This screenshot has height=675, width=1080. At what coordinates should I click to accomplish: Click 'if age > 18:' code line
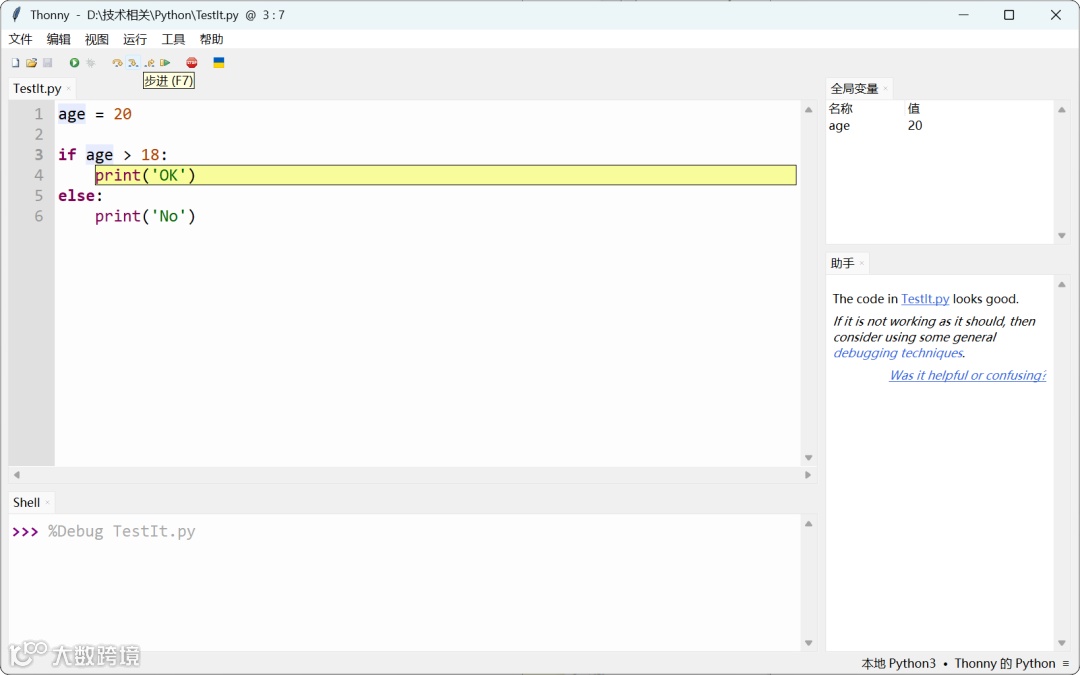point(113,154)
